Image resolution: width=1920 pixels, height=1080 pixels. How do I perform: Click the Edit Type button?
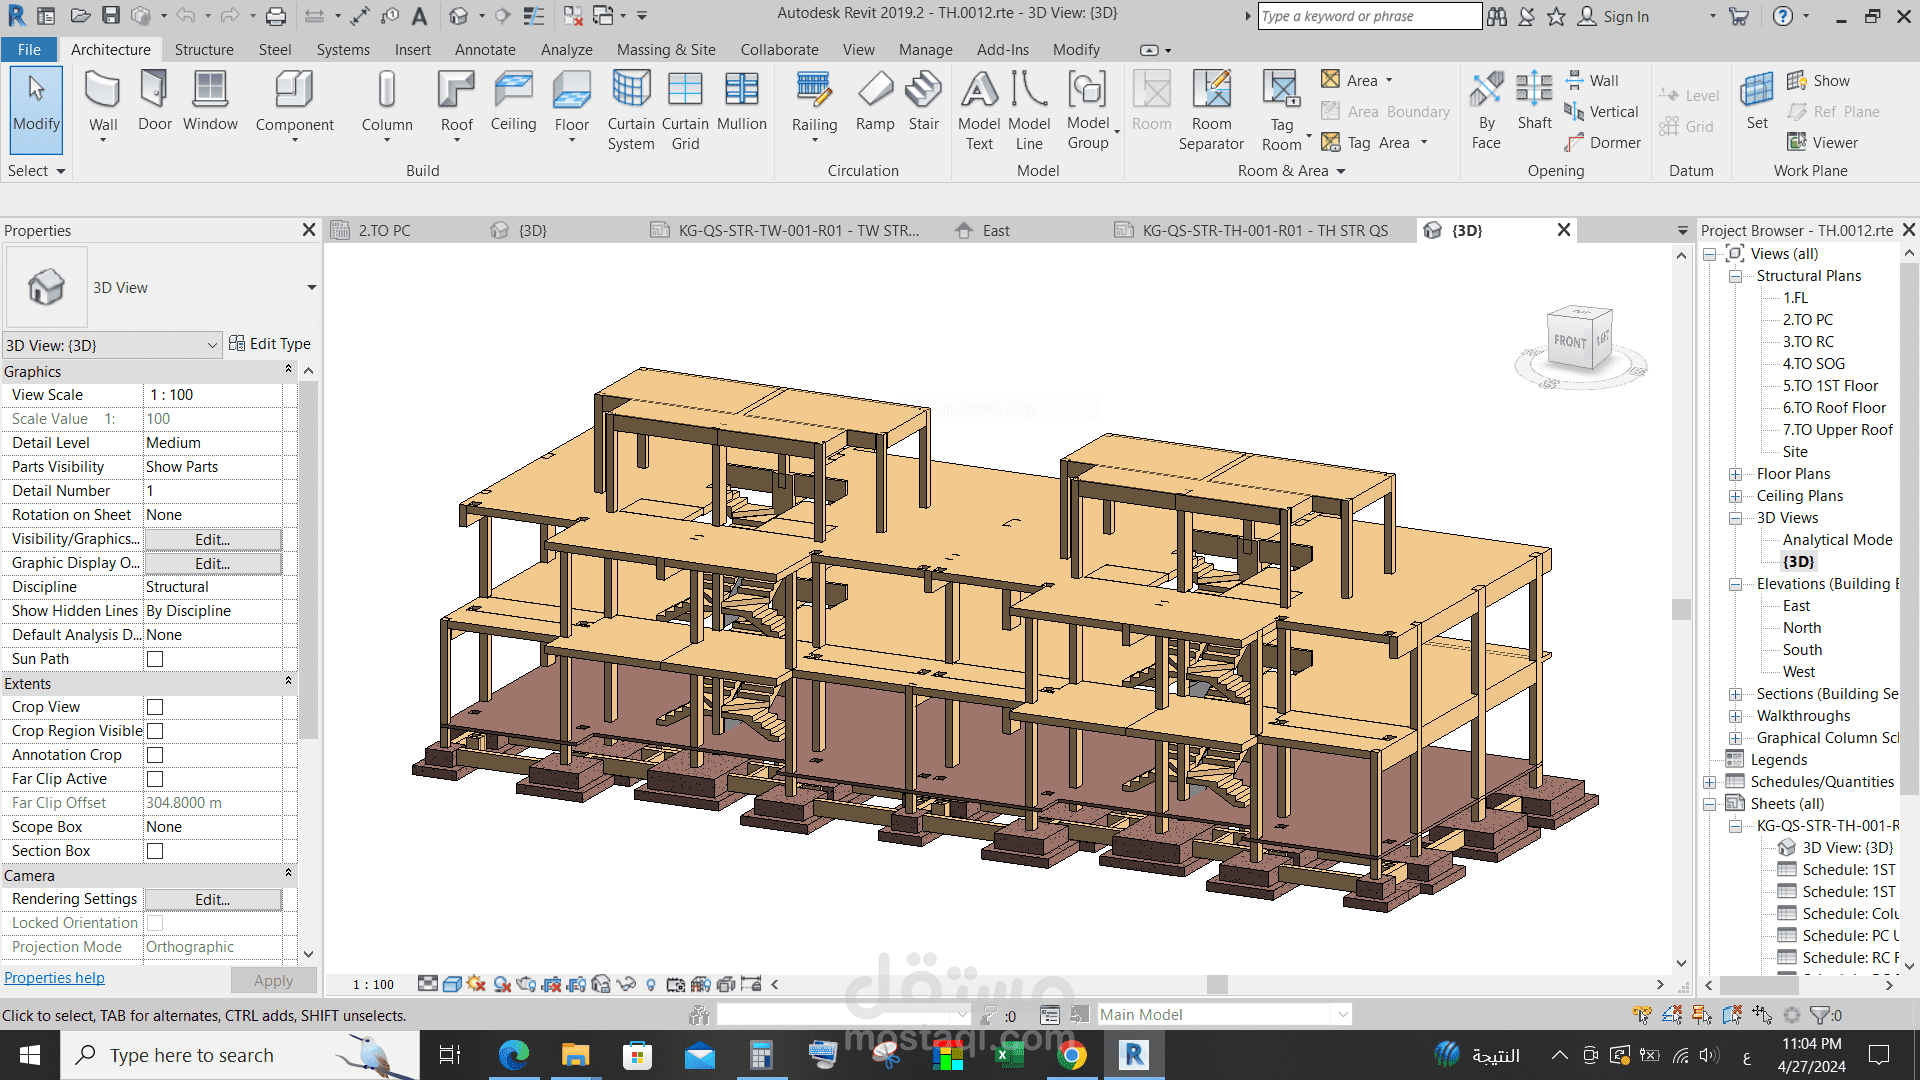[270, 343]
